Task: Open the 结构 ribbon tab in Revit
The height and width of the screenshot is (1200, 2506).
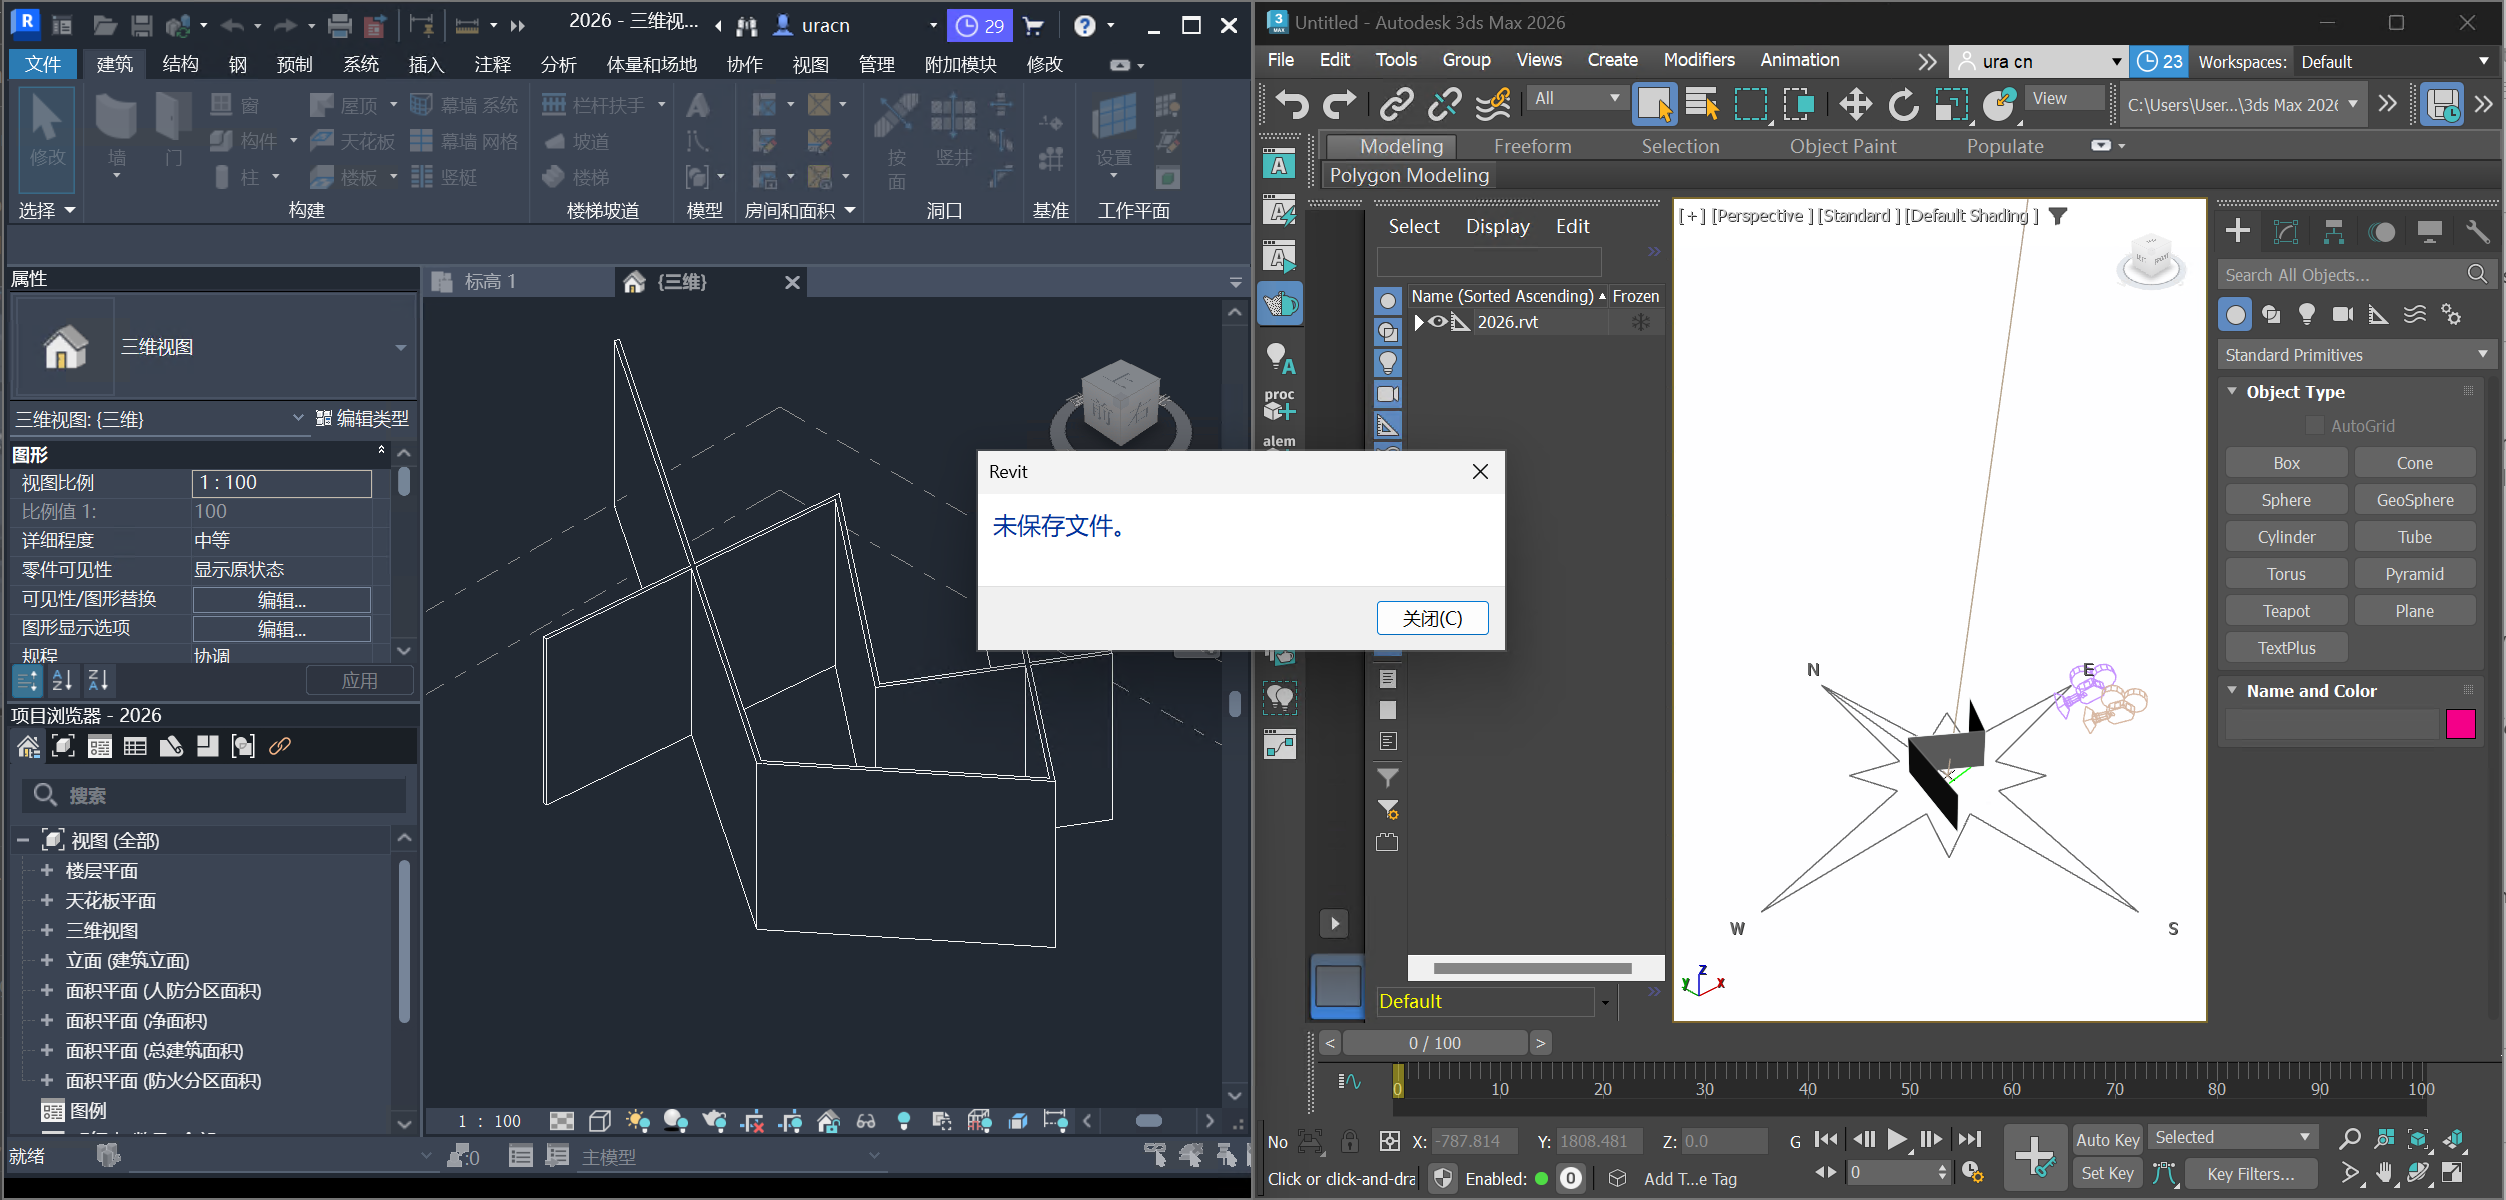Action: coord(180,64)
